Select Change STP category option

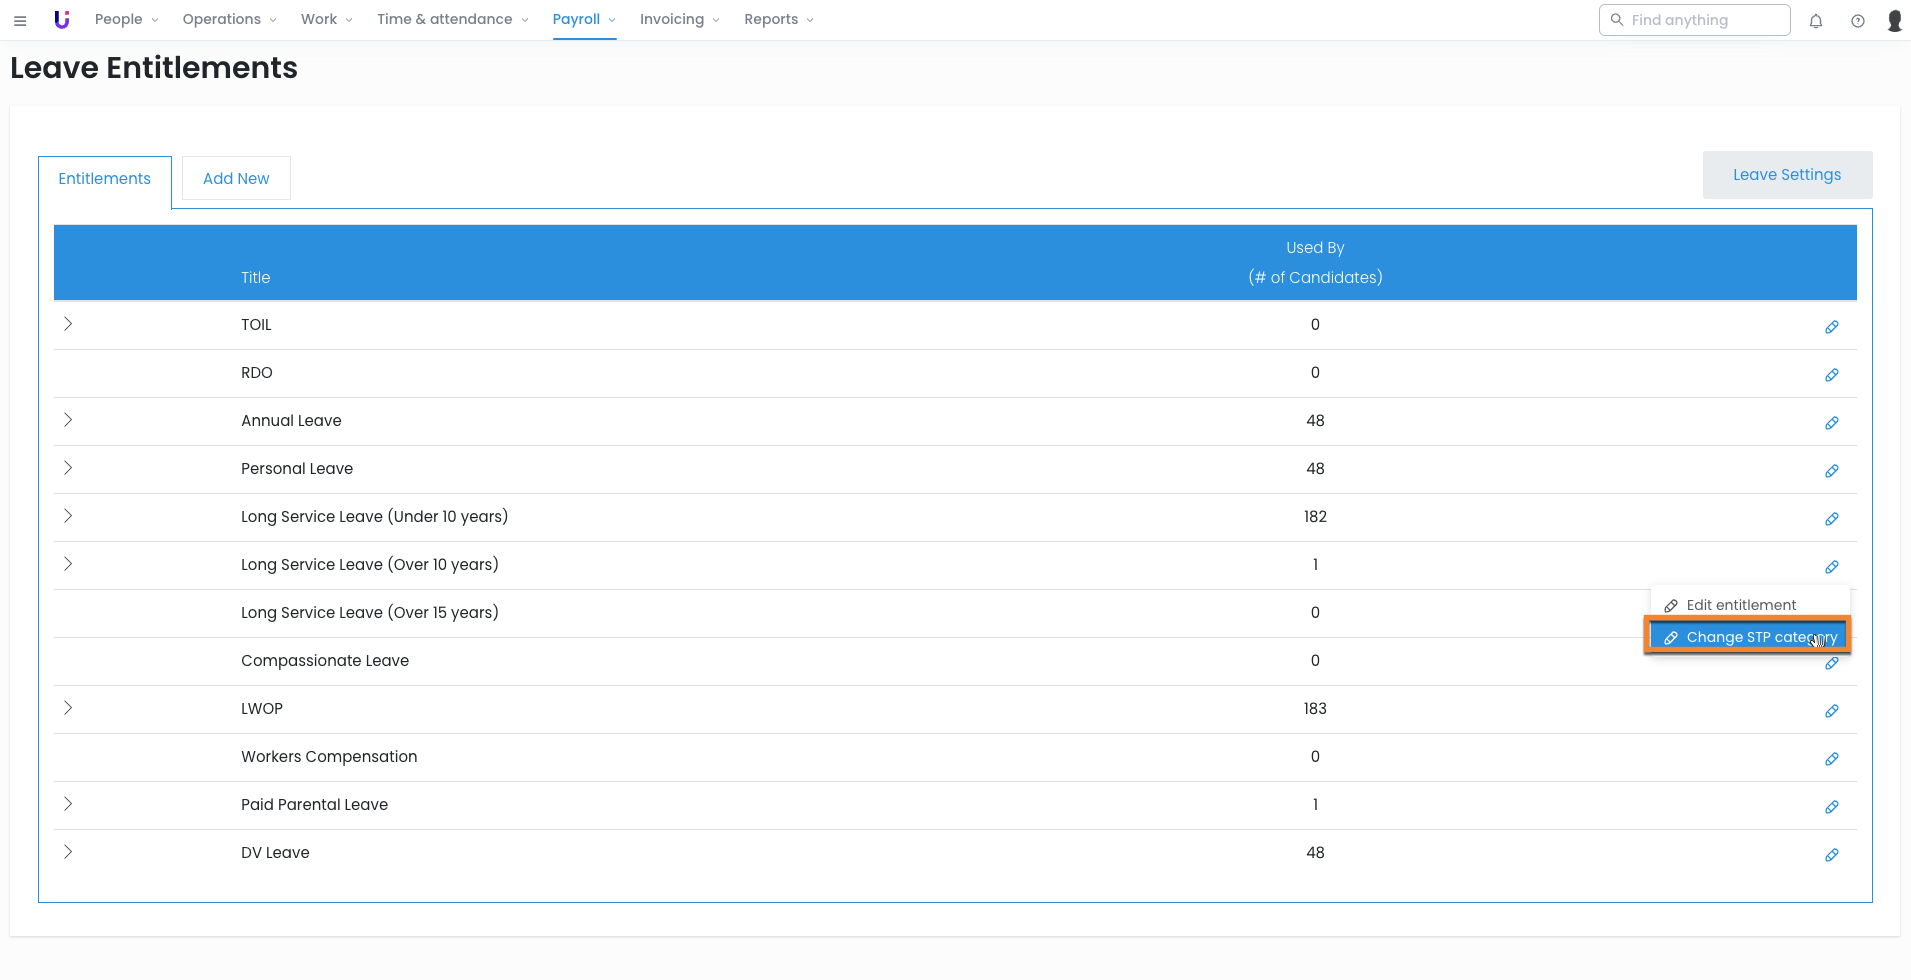(x=1748, y=637)
